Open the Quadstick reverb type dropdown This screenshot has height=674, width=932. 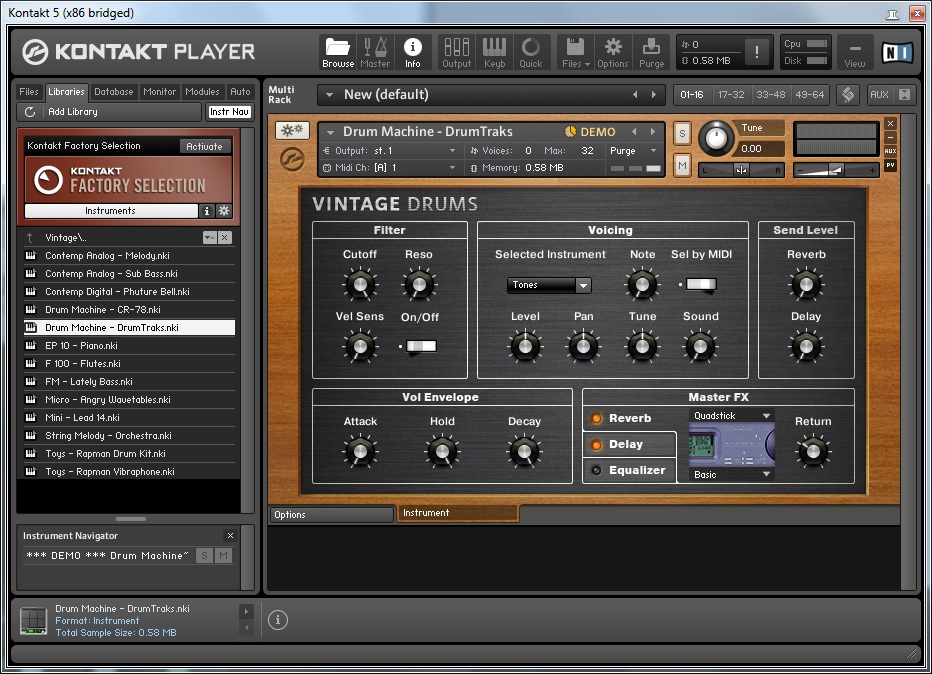click(766, 416)
